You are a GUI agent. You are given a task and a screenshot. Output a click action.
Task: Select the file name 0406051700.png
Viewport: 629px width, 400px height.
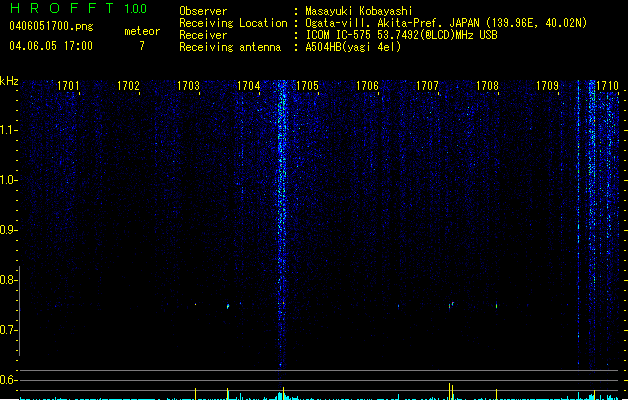pos(51,26)
